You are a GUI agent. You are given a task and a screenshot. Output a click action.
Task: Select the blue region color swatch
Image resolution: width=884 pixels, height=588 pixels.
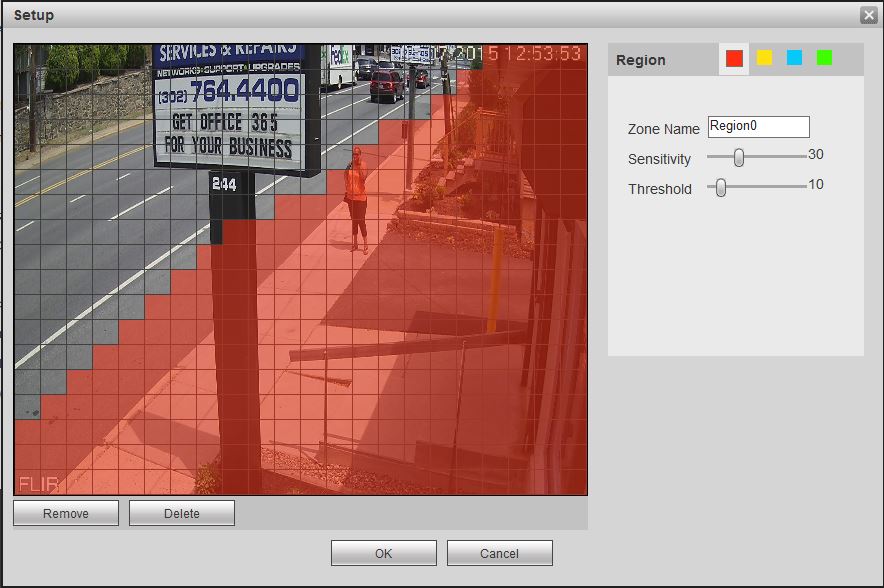point(794,58)
